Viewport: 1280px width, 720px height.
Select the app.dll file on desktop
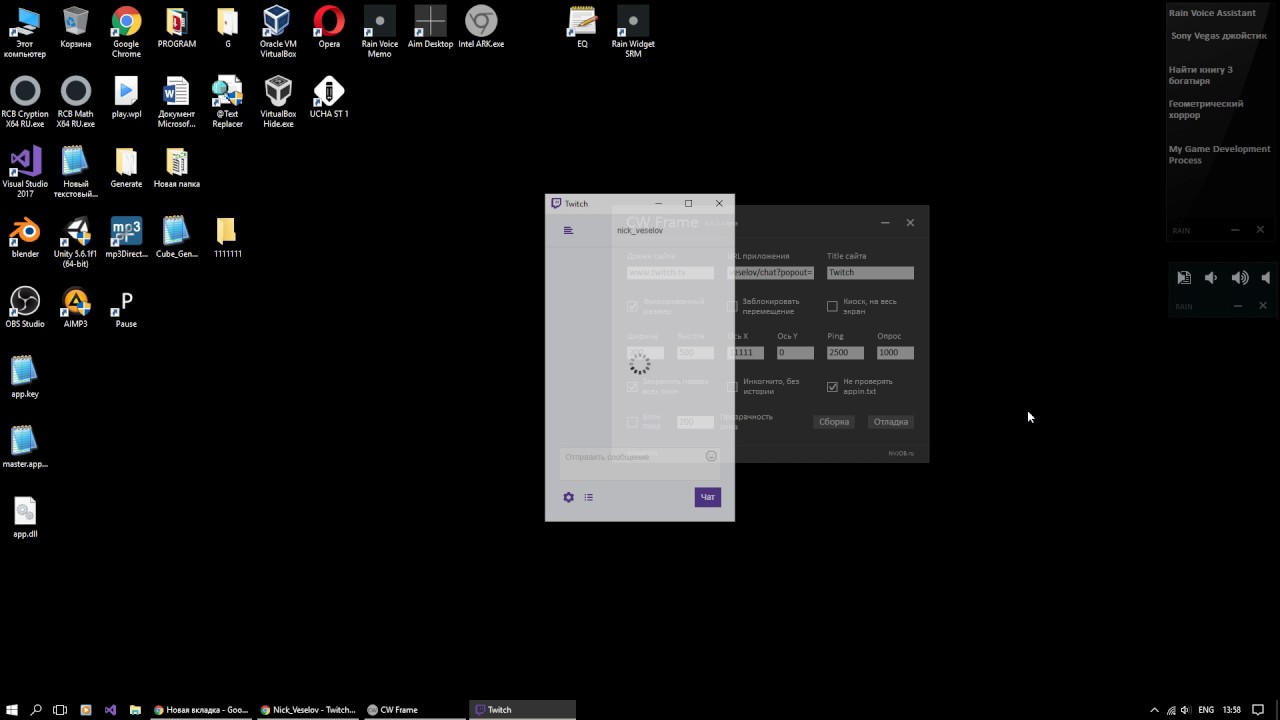pyautogui.click(x=25, y=517)
